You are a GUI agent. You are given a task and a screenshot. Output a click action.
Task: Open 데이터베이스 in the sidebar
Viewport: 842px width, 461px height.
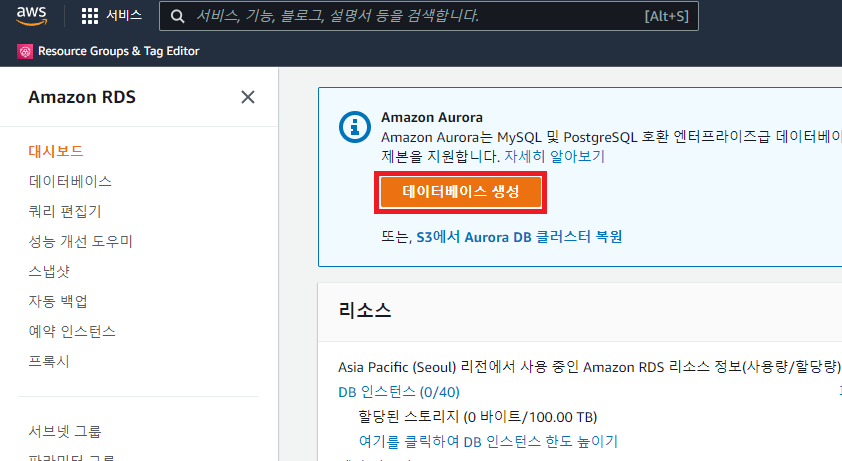(x=70, y=181)
